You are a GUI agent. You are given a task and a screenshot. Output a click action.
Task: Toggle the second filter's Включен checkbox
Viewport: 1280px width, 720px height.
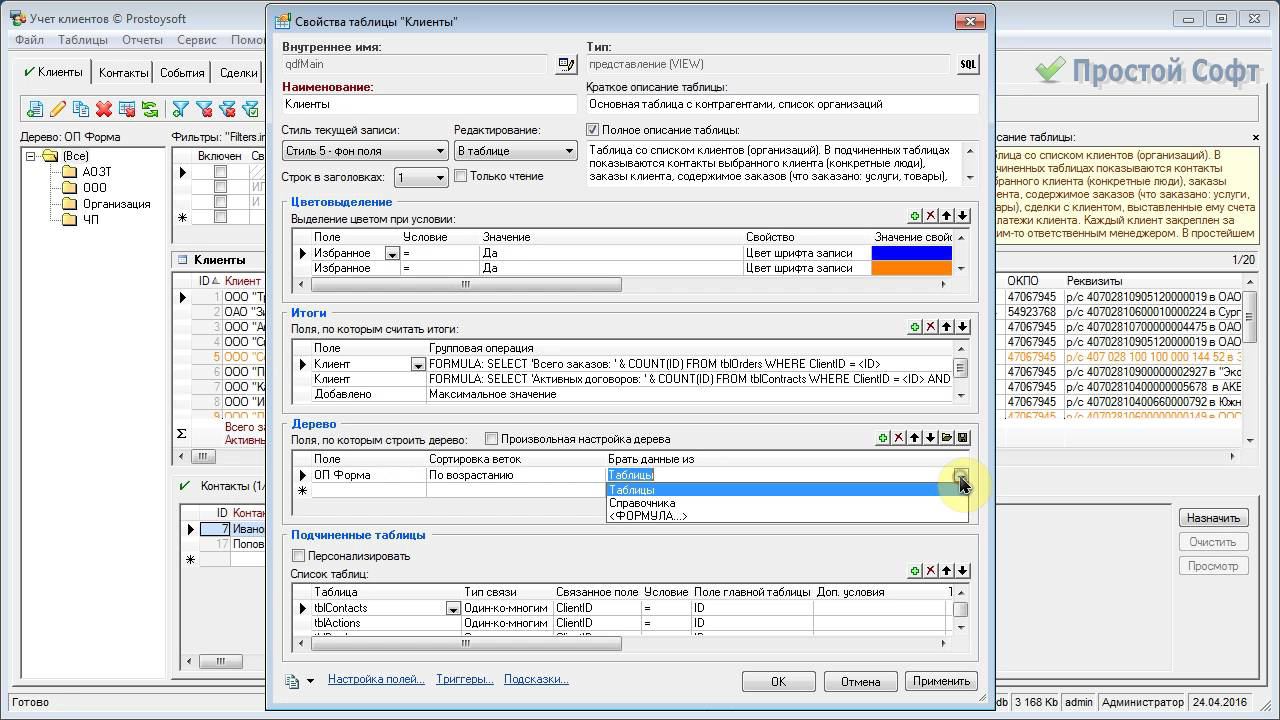[220, 187]
